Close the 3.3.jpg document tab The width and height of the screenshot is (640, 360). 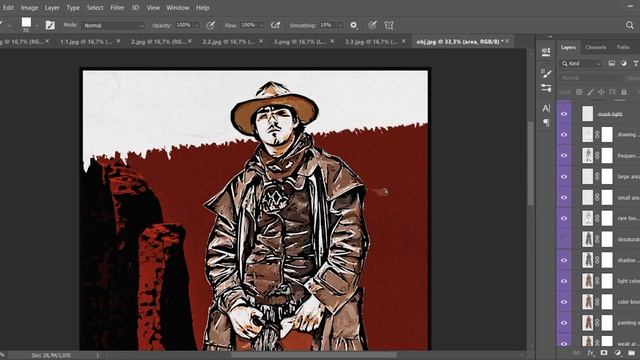point(404,41)
